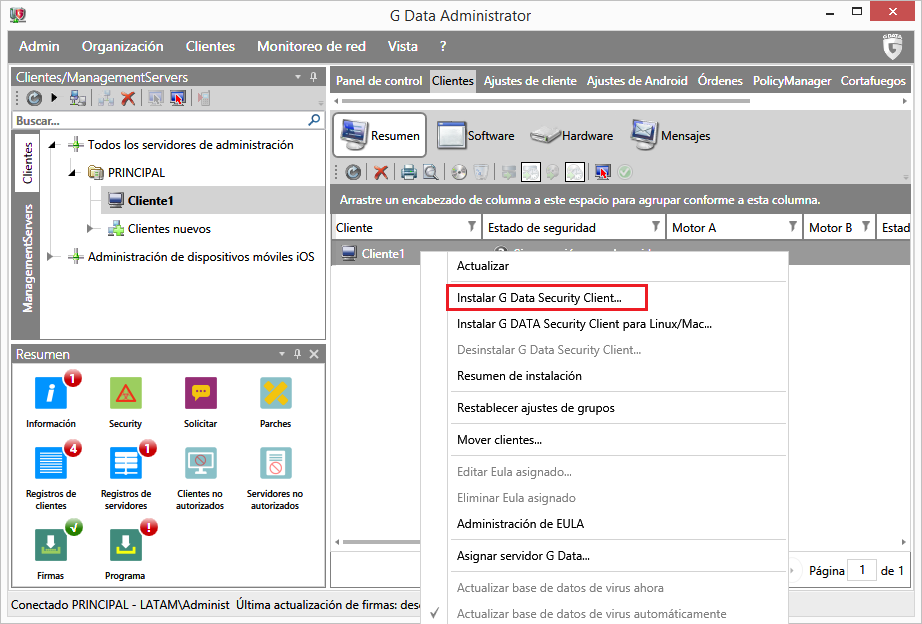The width and height of the screenshot is (922, 624).
Task: Close the Resumen panel
Action: click(x=314, y=354)
